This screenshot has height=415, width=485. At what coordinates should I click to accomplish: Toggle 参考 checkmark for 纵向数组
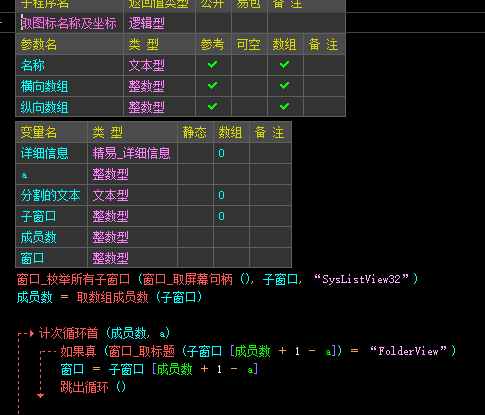click(212, 107)
